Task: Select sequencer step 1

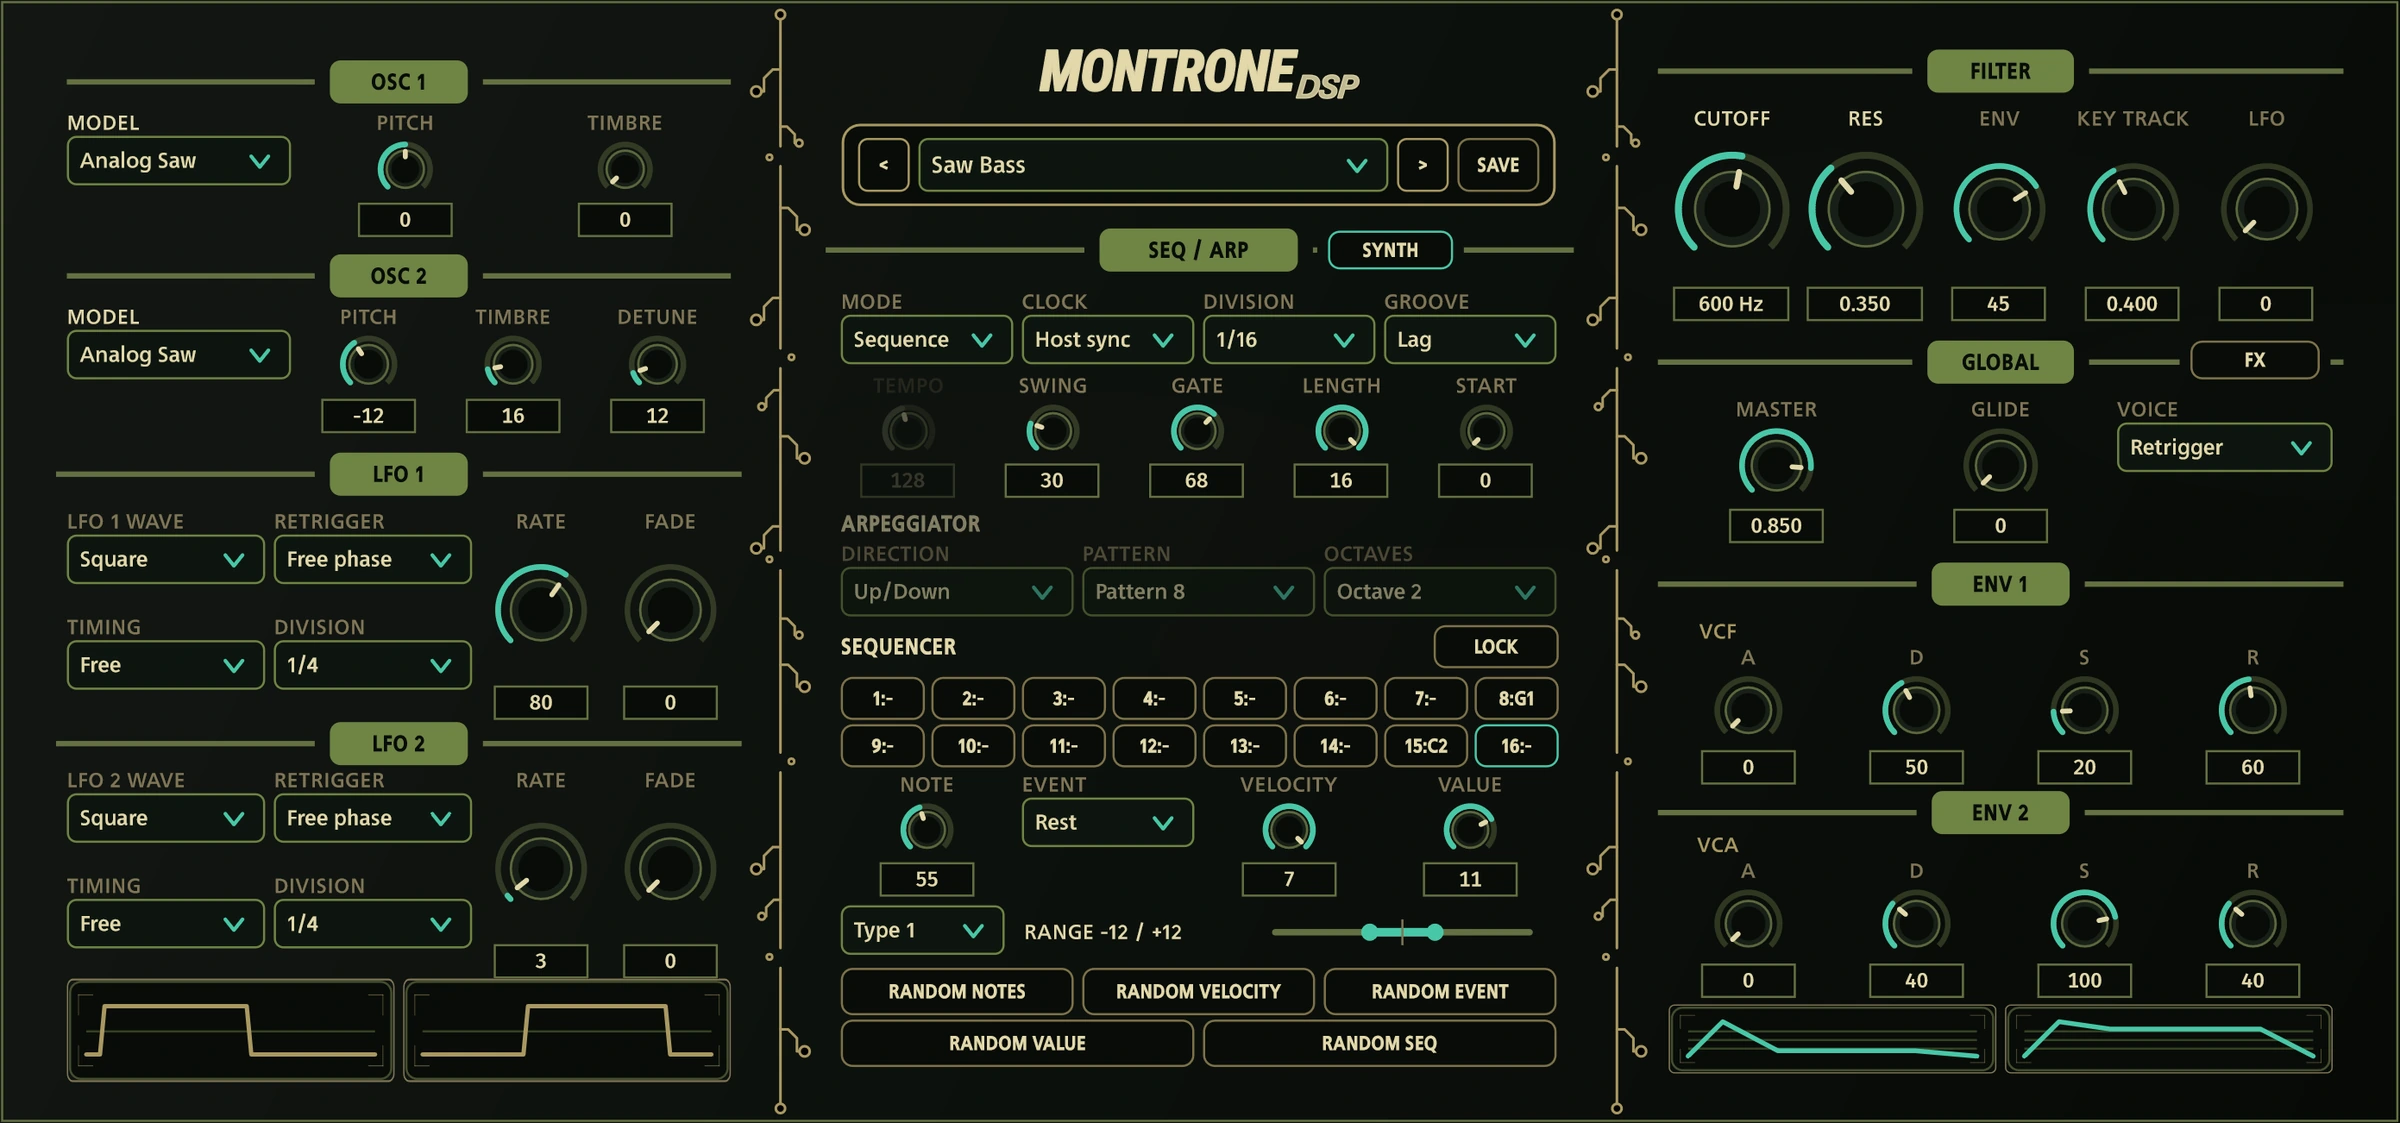Action: [x=882, y=699]
